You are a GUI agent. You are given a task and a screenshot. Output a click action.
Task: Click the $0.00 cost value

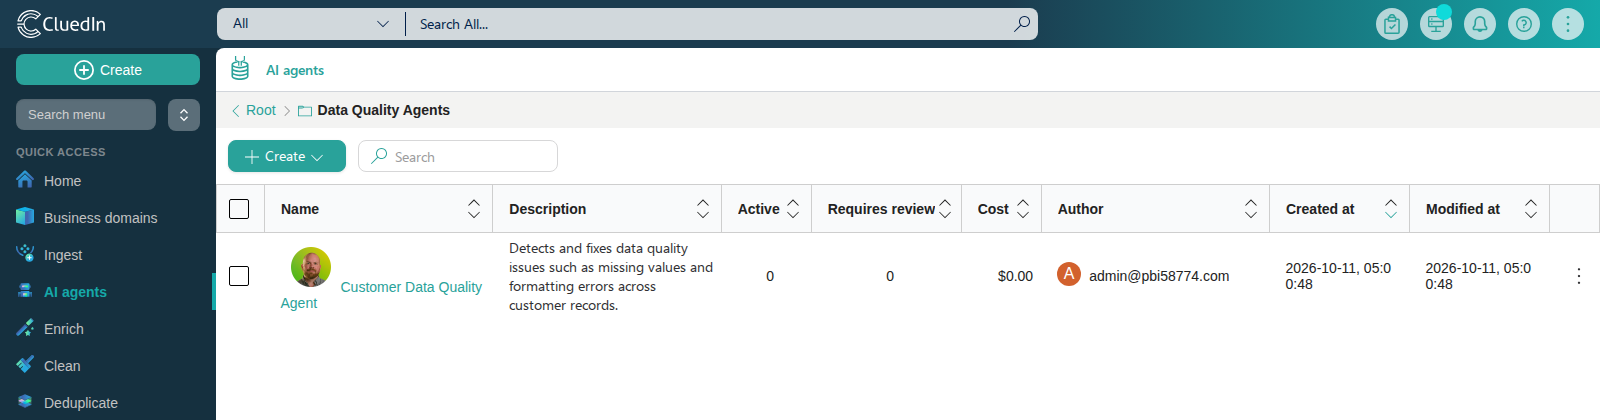pos(1015,276)
